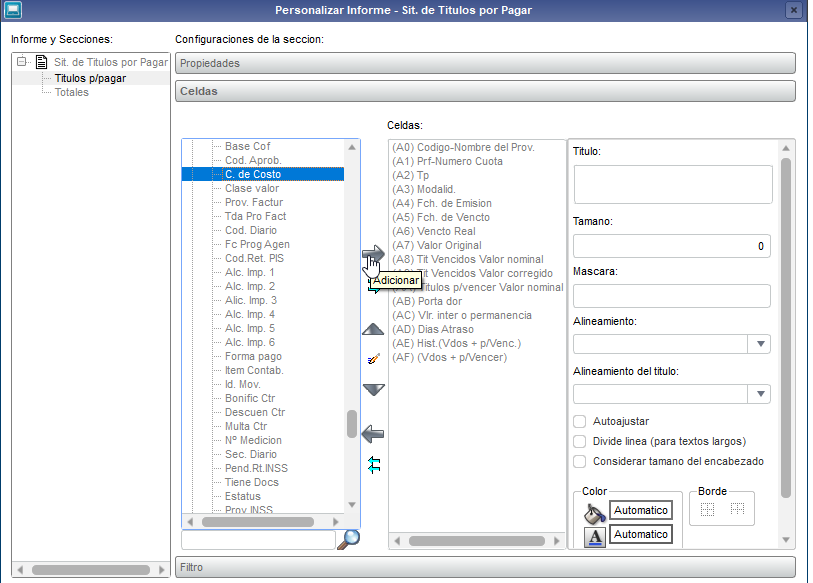Click the background color Automatico swatch
Image resolution: width=813 pixels, height=583 pixels.
pyautogui.click(x=640, y=510)
